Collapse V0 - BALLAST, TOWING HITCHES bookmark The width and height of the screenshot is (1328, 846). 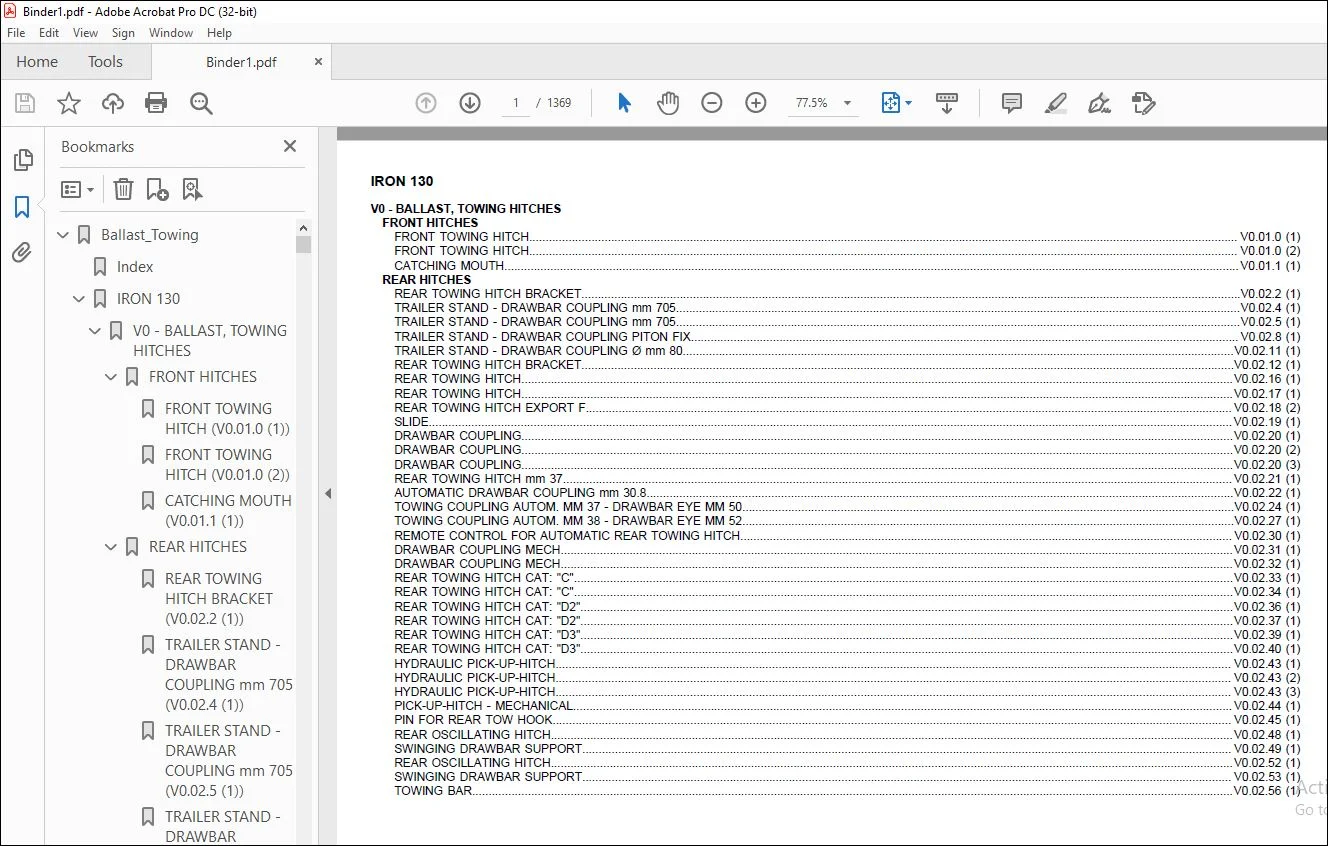tap(96, 331)
